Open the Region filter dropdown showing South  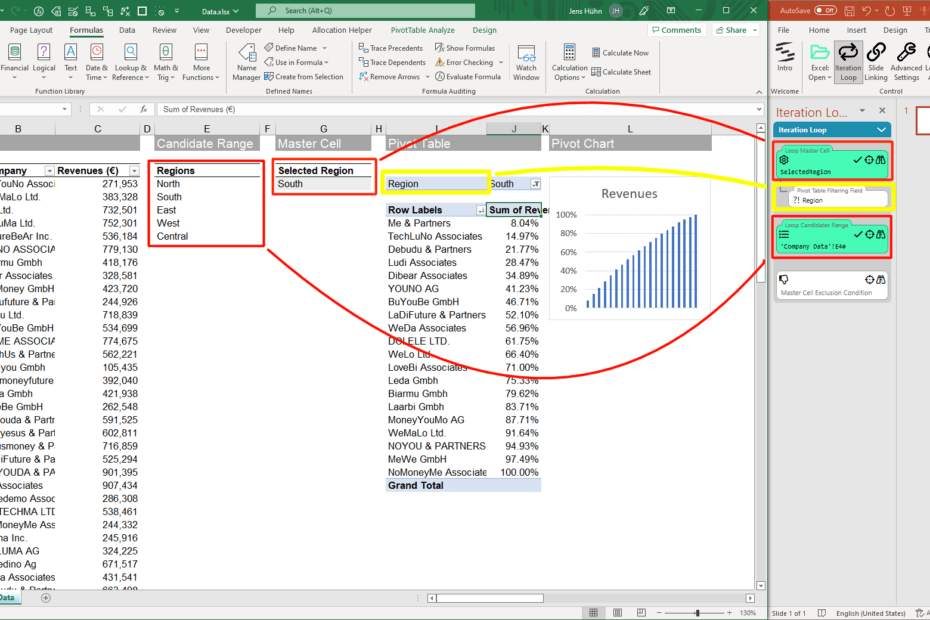tap(538, 184)
